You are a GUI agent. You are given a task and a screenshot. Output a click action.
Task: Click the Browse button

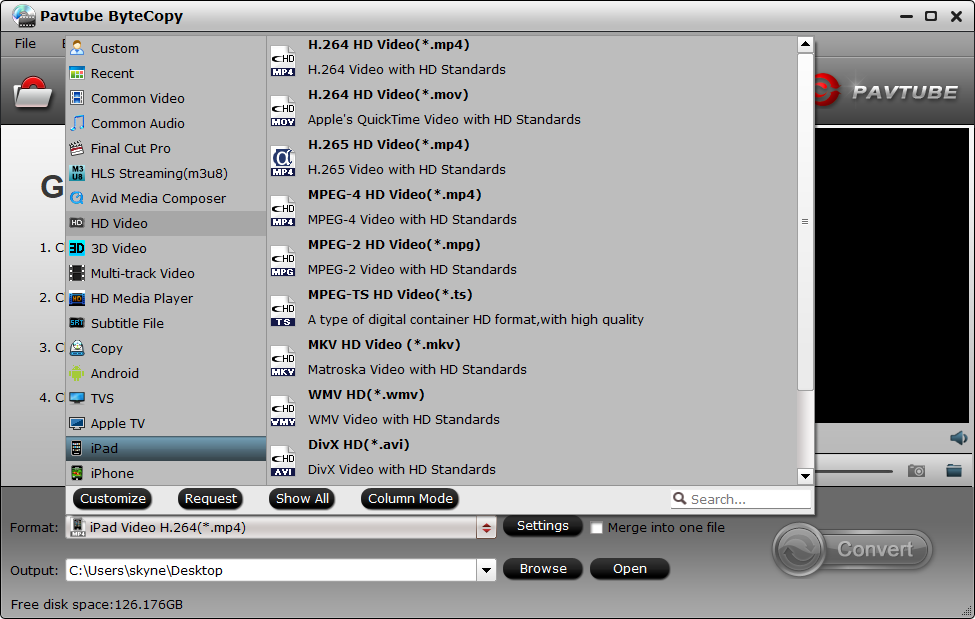543,569
